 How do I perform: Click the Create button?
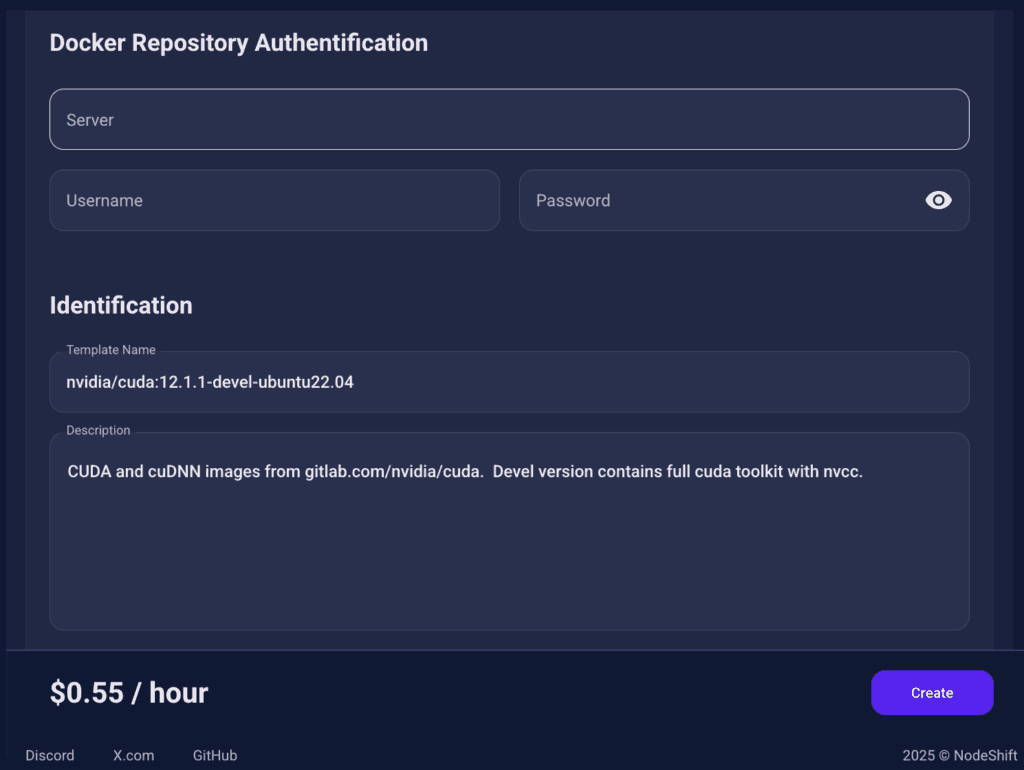click(x=932, y=692)
